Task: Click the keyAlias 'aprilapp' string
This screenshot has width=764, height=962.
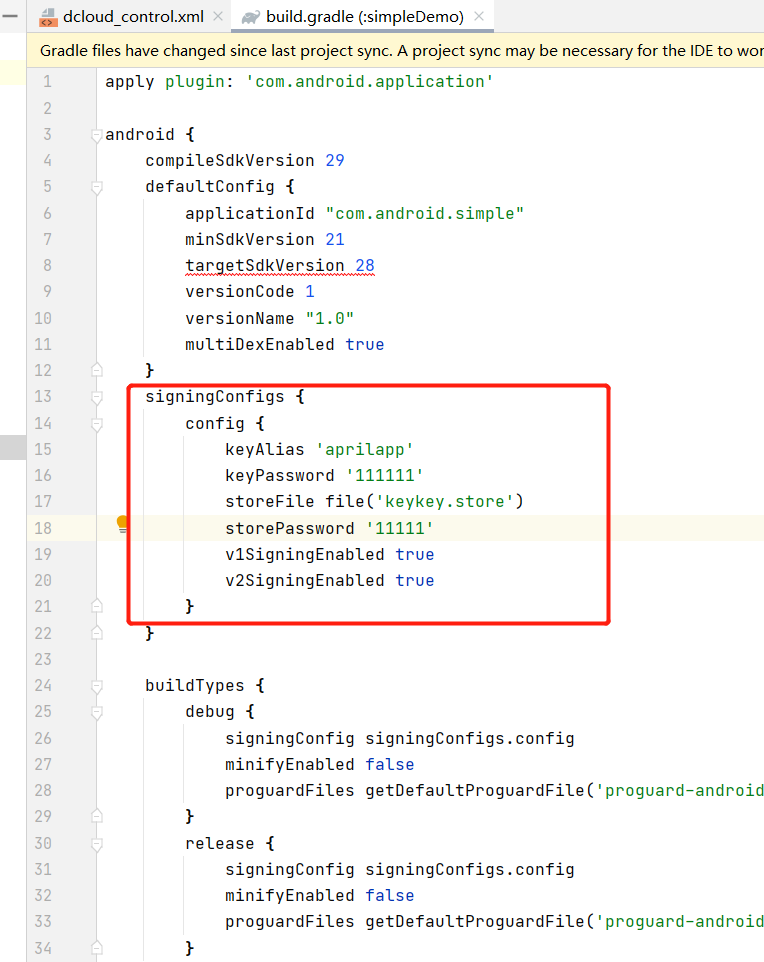Action: pos(365,450)
